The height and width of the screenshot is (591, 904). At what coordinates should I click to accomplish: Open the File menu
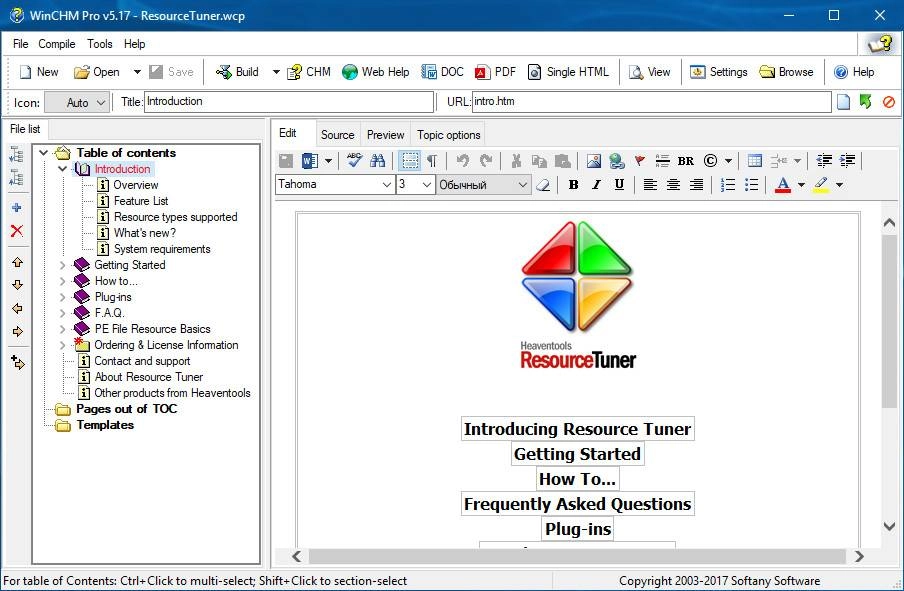click(x=20, y=44)
